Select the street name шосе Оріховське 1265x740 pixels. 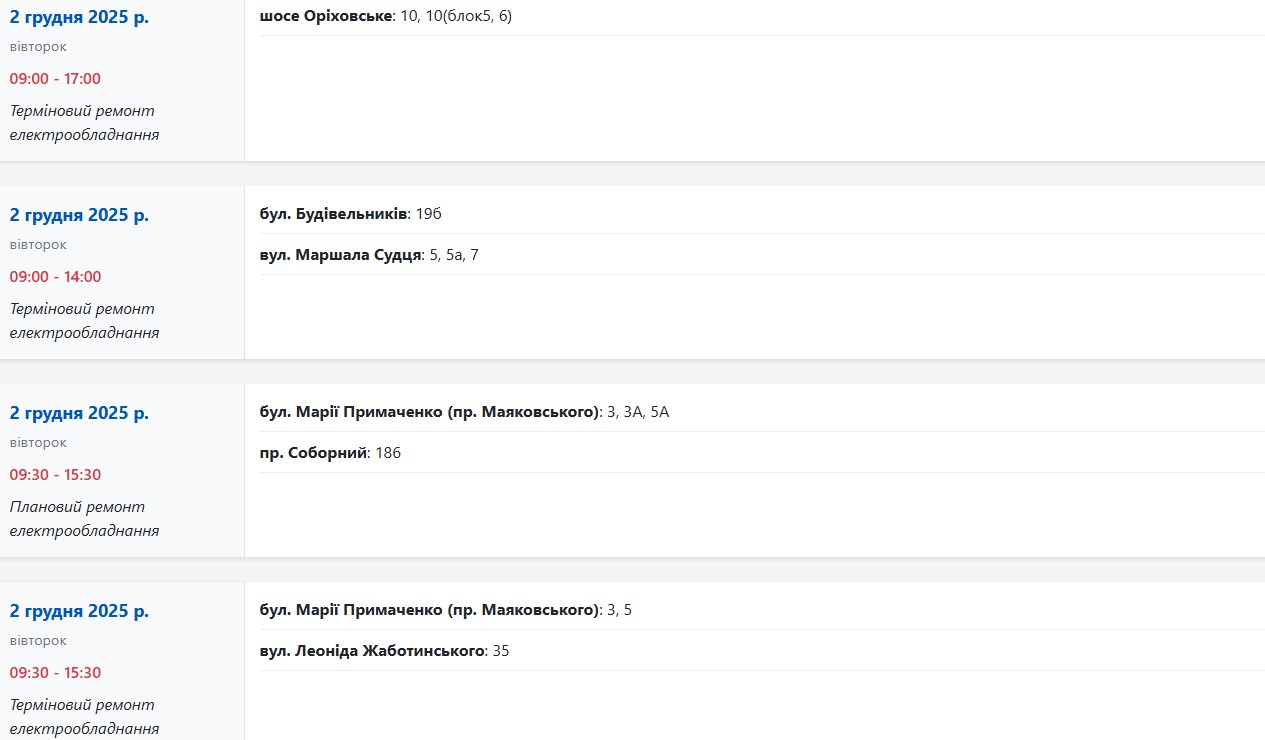(325, 16)
